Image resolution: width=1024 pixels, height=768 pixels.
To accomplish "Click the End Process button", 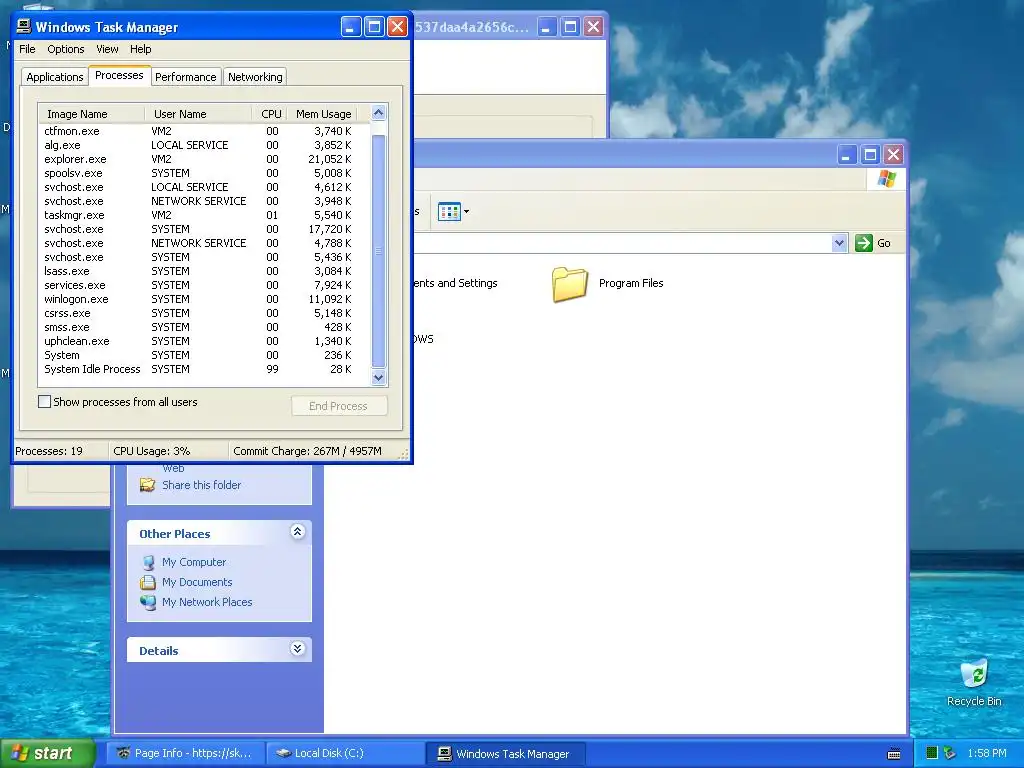I will (338, 406).
